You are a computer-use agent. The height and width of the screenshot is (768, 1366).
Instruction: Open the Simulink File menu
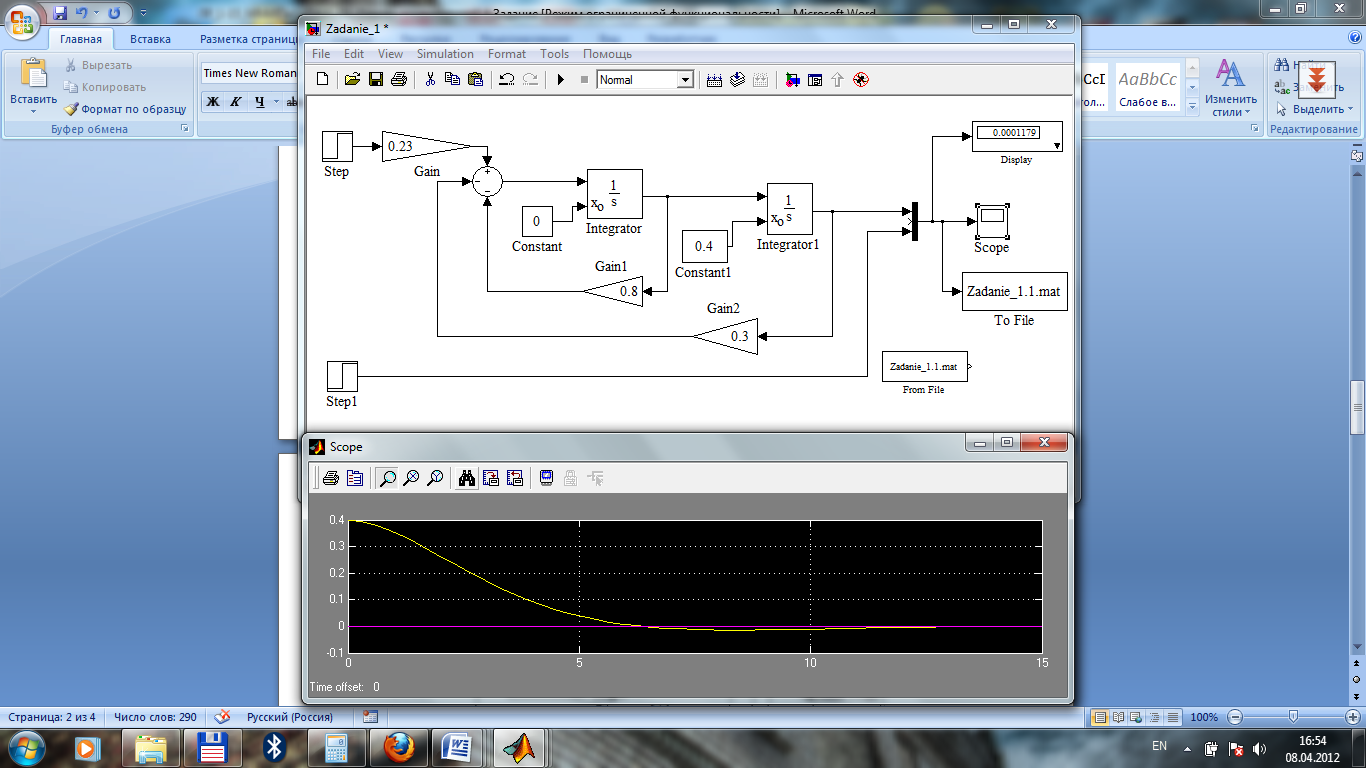[x=321, y=54]
